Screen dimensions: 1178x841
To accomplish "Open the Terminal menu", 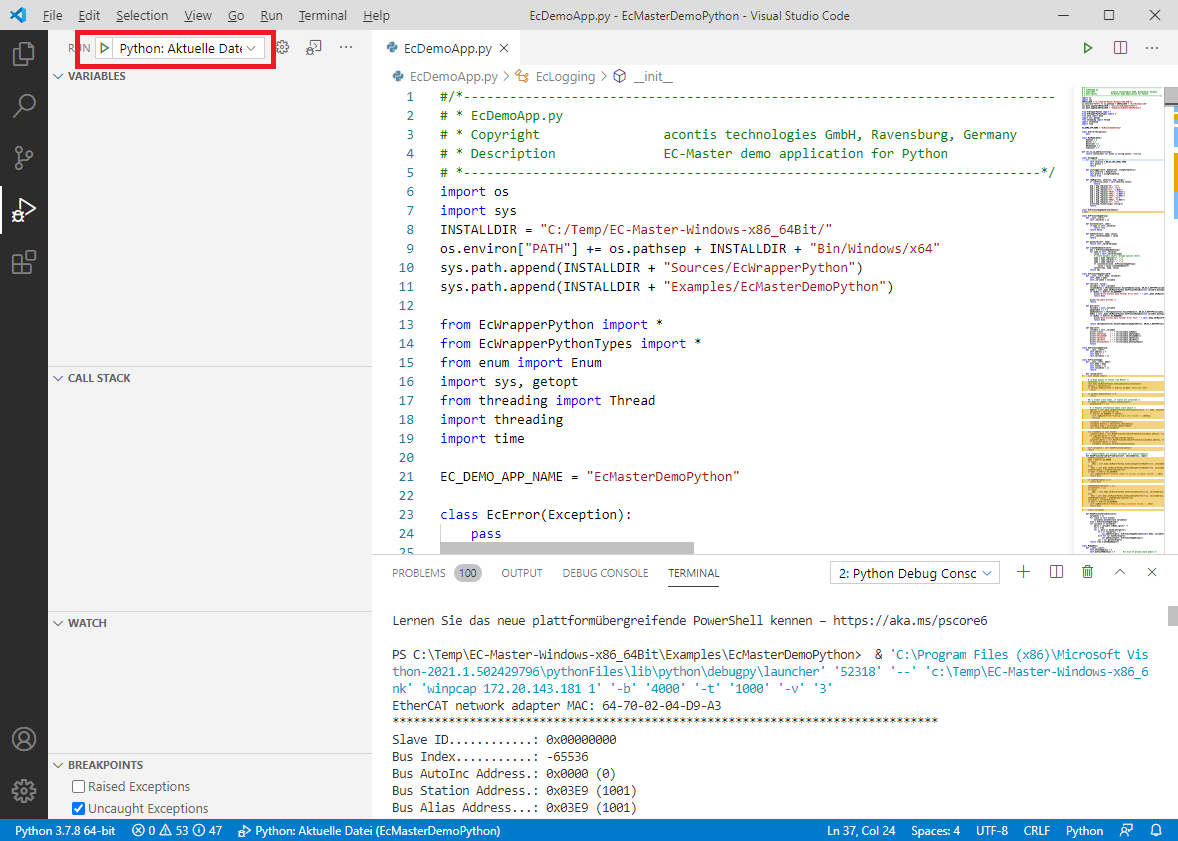I will pyautogui.click(x=323, y=16).
